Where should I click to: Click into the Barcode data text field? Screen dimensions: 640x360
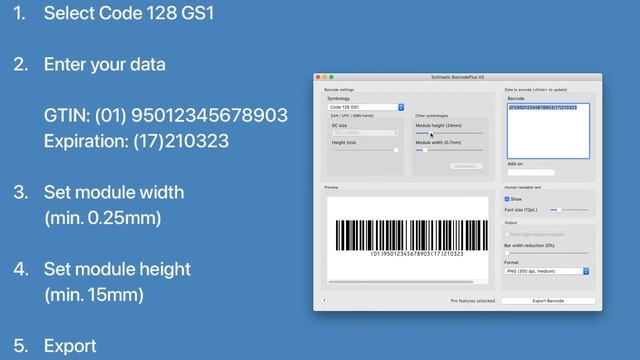click(x=548, y=131)
